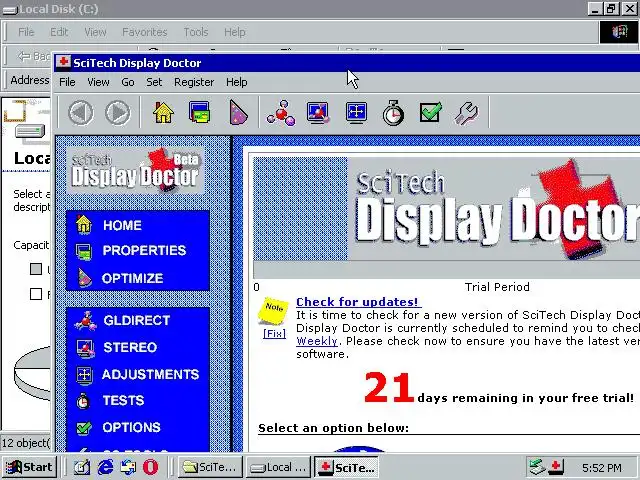Open the Register menu in Display Doctor
Viewport: 640px width, 480px height.
194,82
